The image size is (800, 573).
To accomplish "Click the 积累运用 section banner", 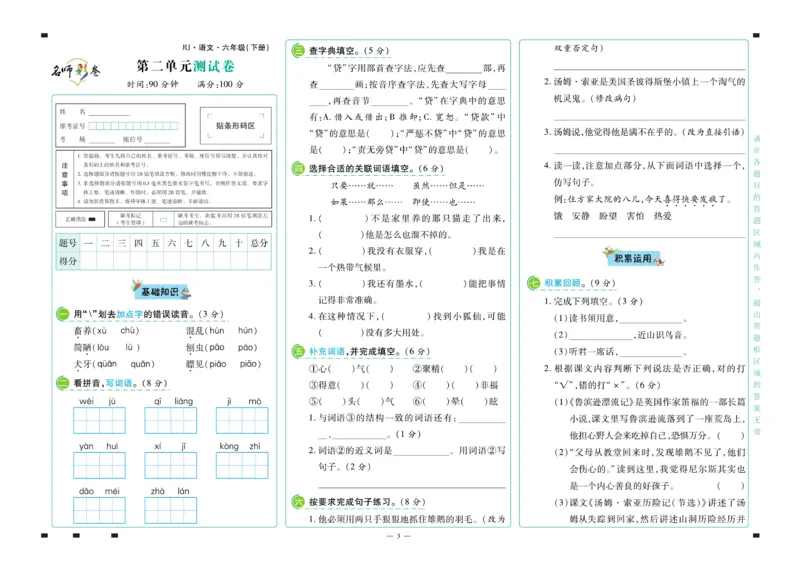I will click(x=633, y=257).
